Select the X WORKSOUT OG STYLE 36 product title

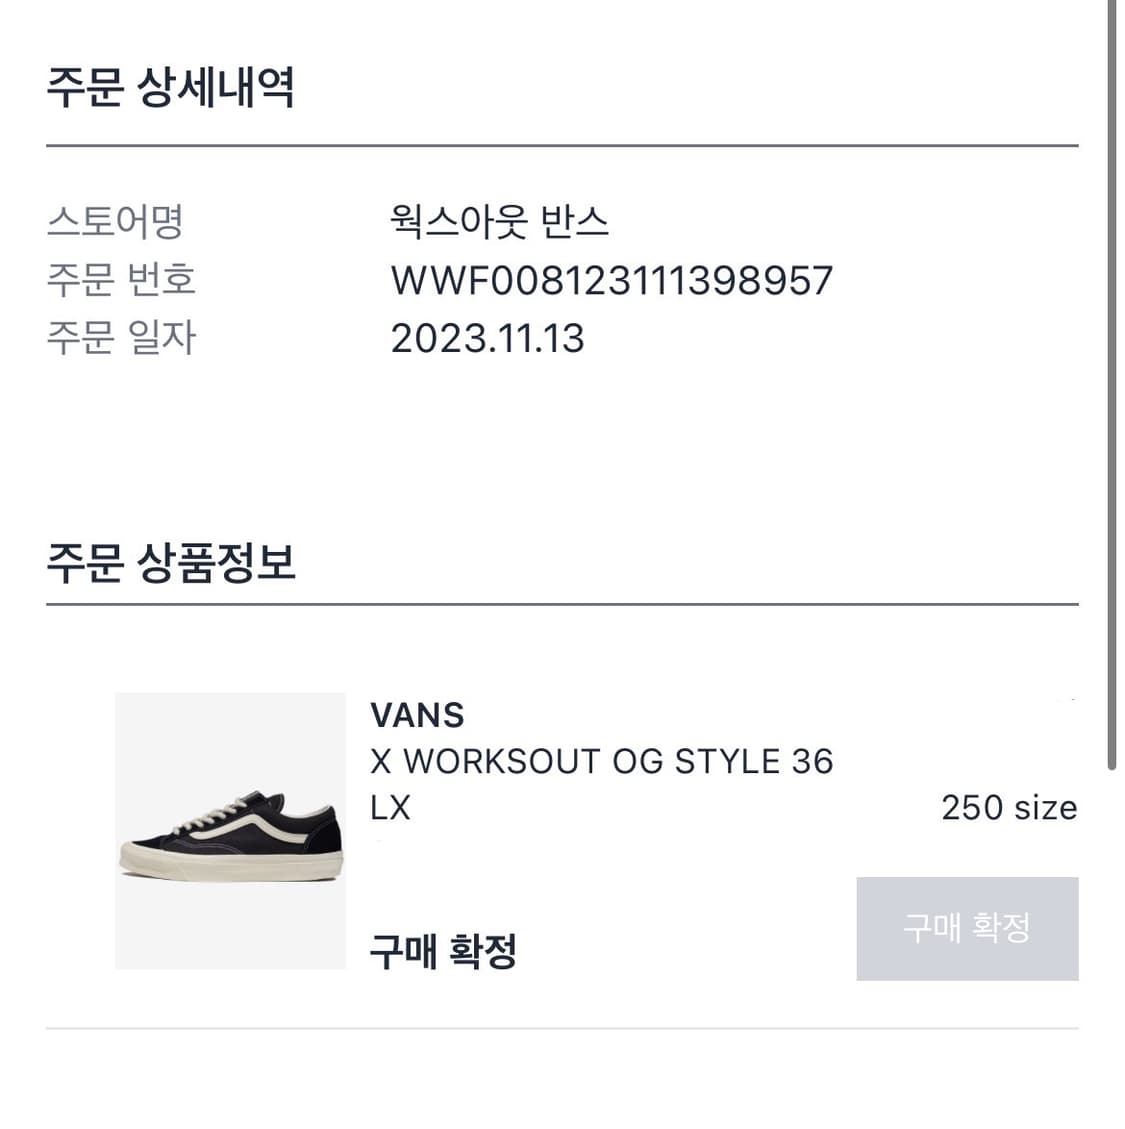click(601, 761)
